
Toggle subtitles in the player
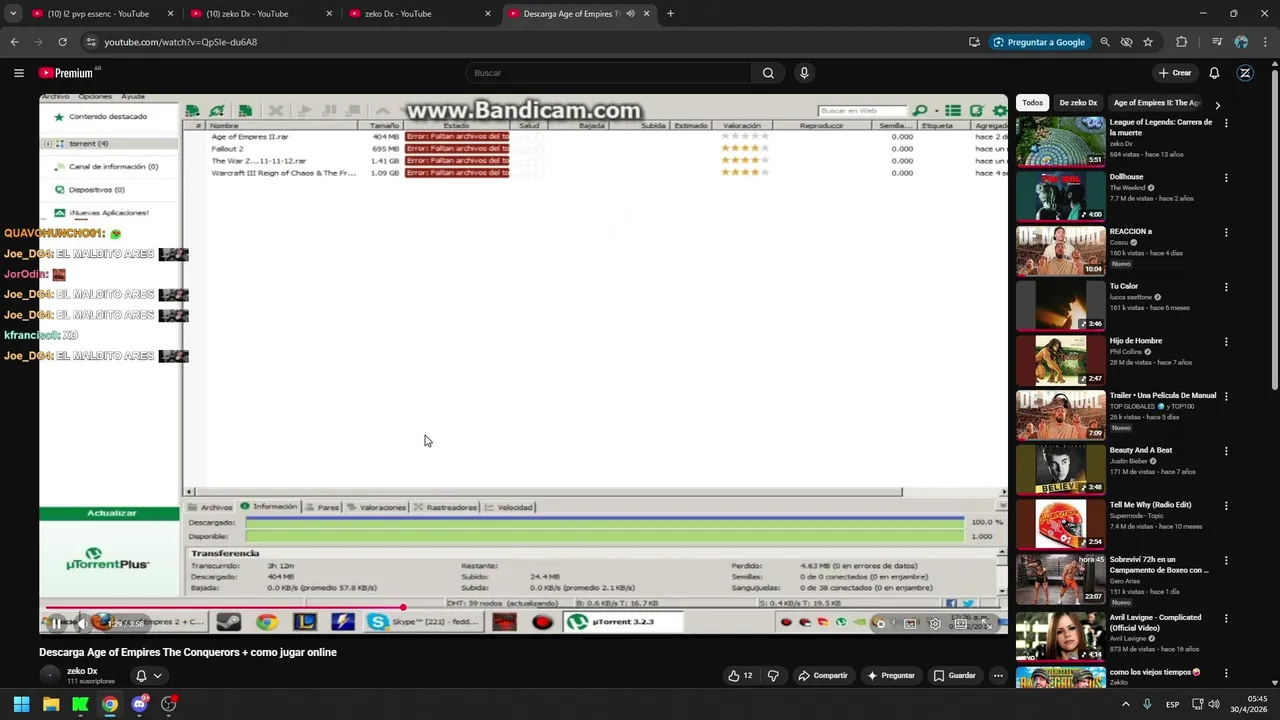(910, 623)
